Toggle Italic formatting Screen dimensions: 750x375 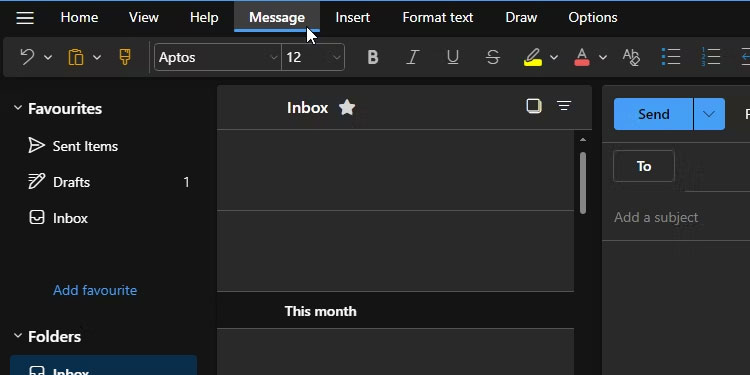click(413, 57)
